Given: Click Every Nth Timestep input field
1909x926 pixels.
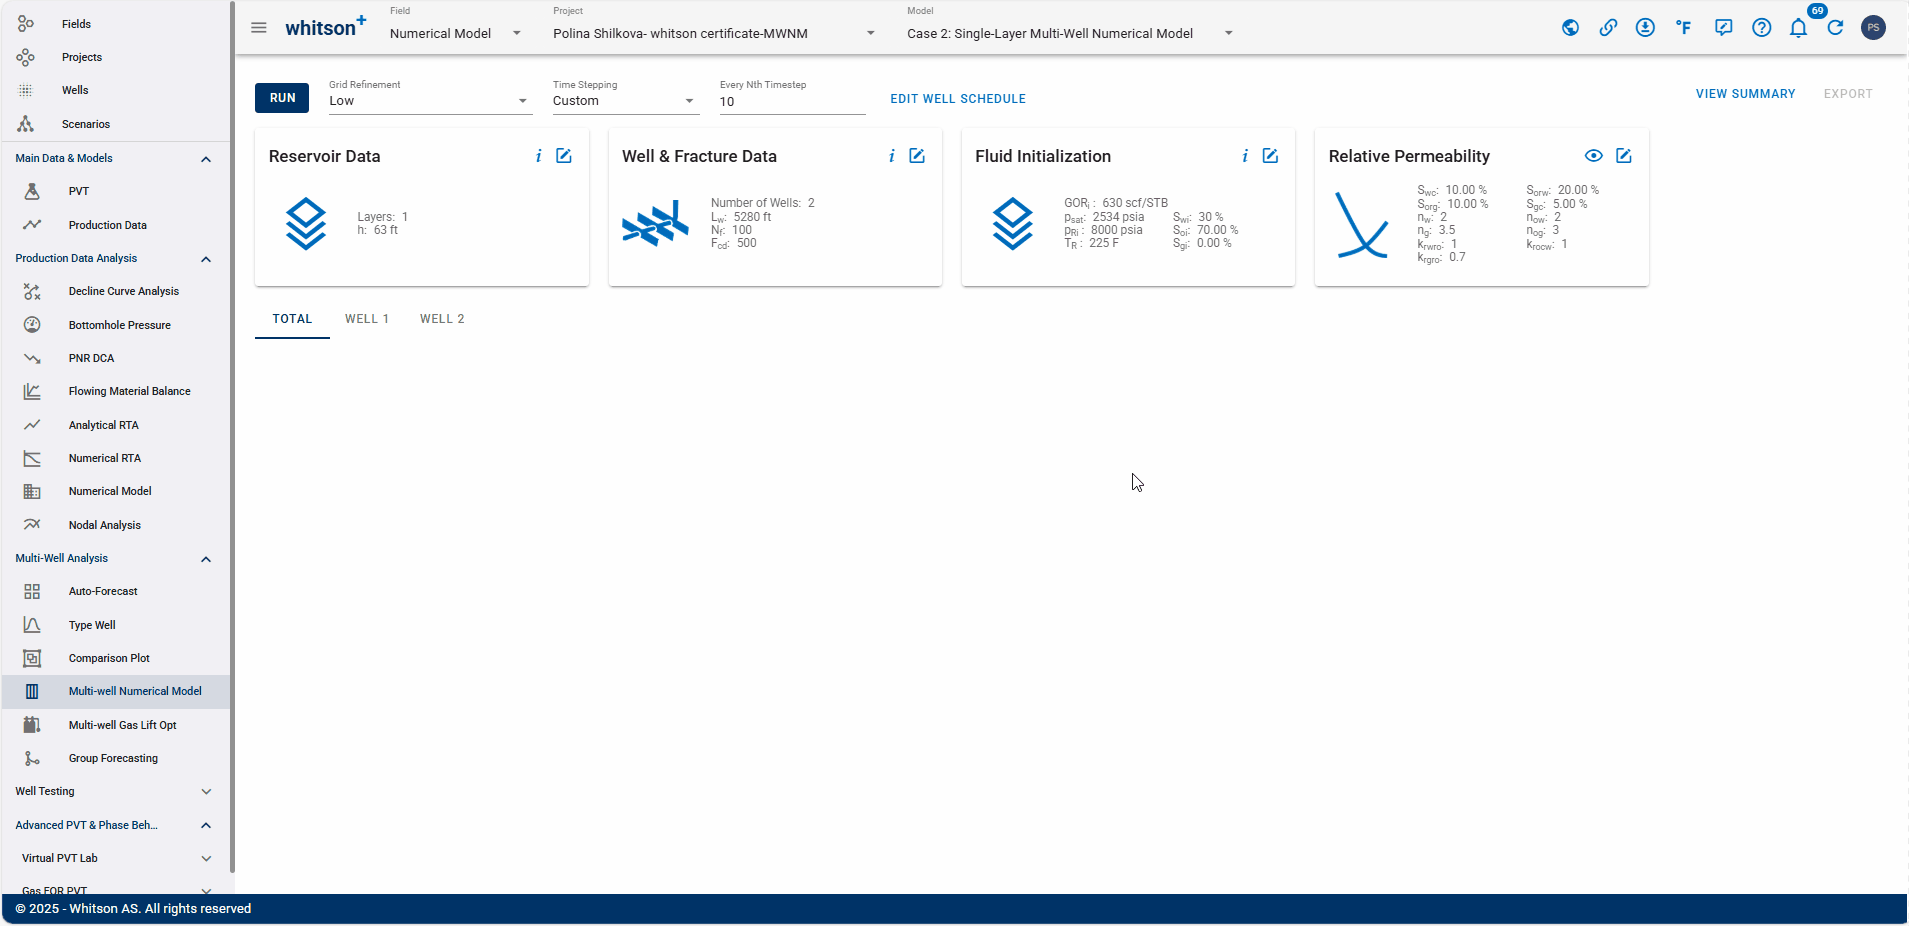Looking at the screenshot, I should point(792,101).
